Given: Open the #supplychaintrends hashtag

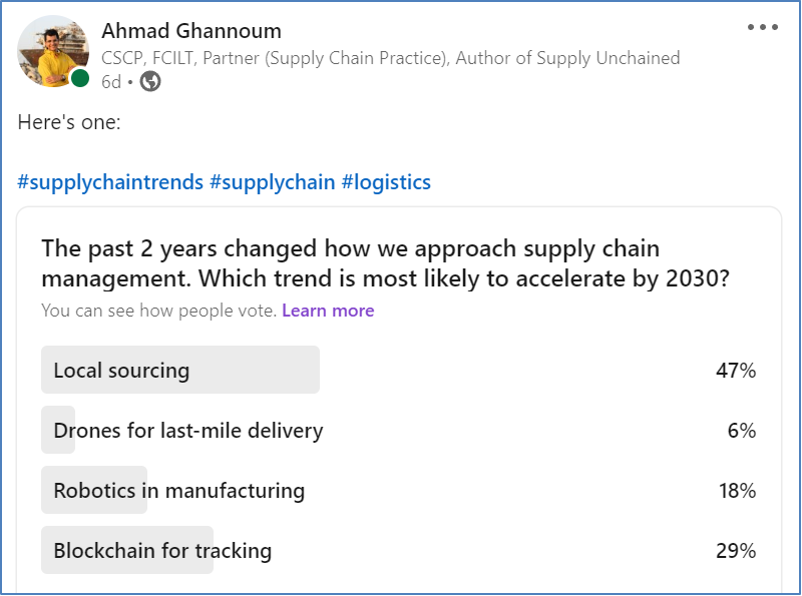Looking at the screenshot, I should coord(110,182).
